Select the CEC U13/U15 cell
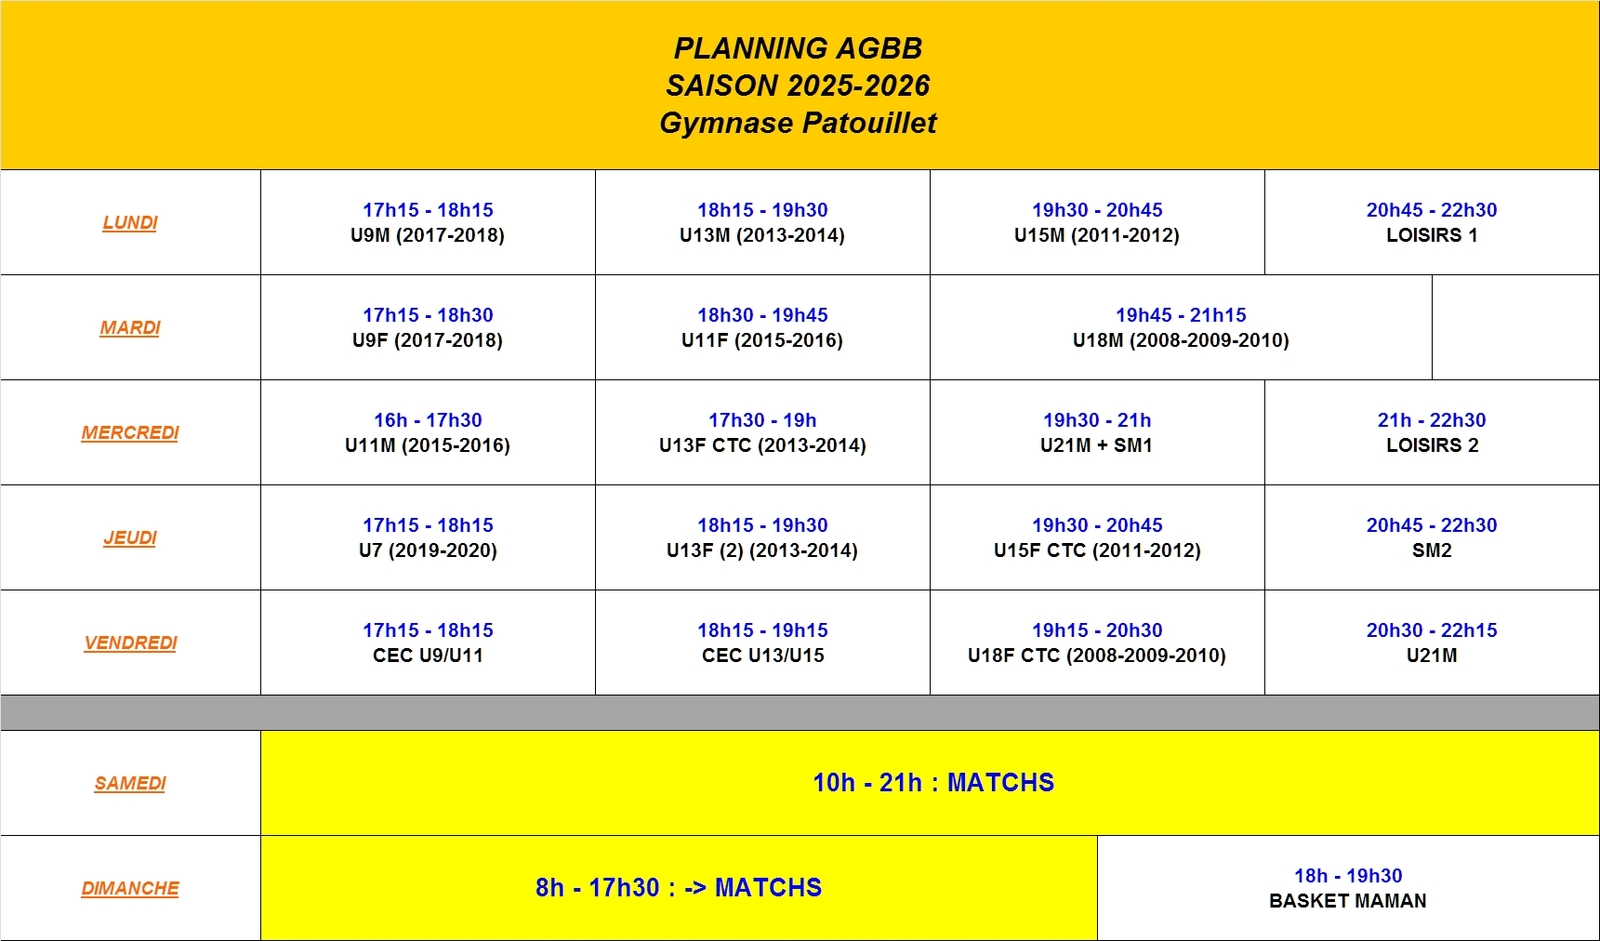 (x=762, y=643)
